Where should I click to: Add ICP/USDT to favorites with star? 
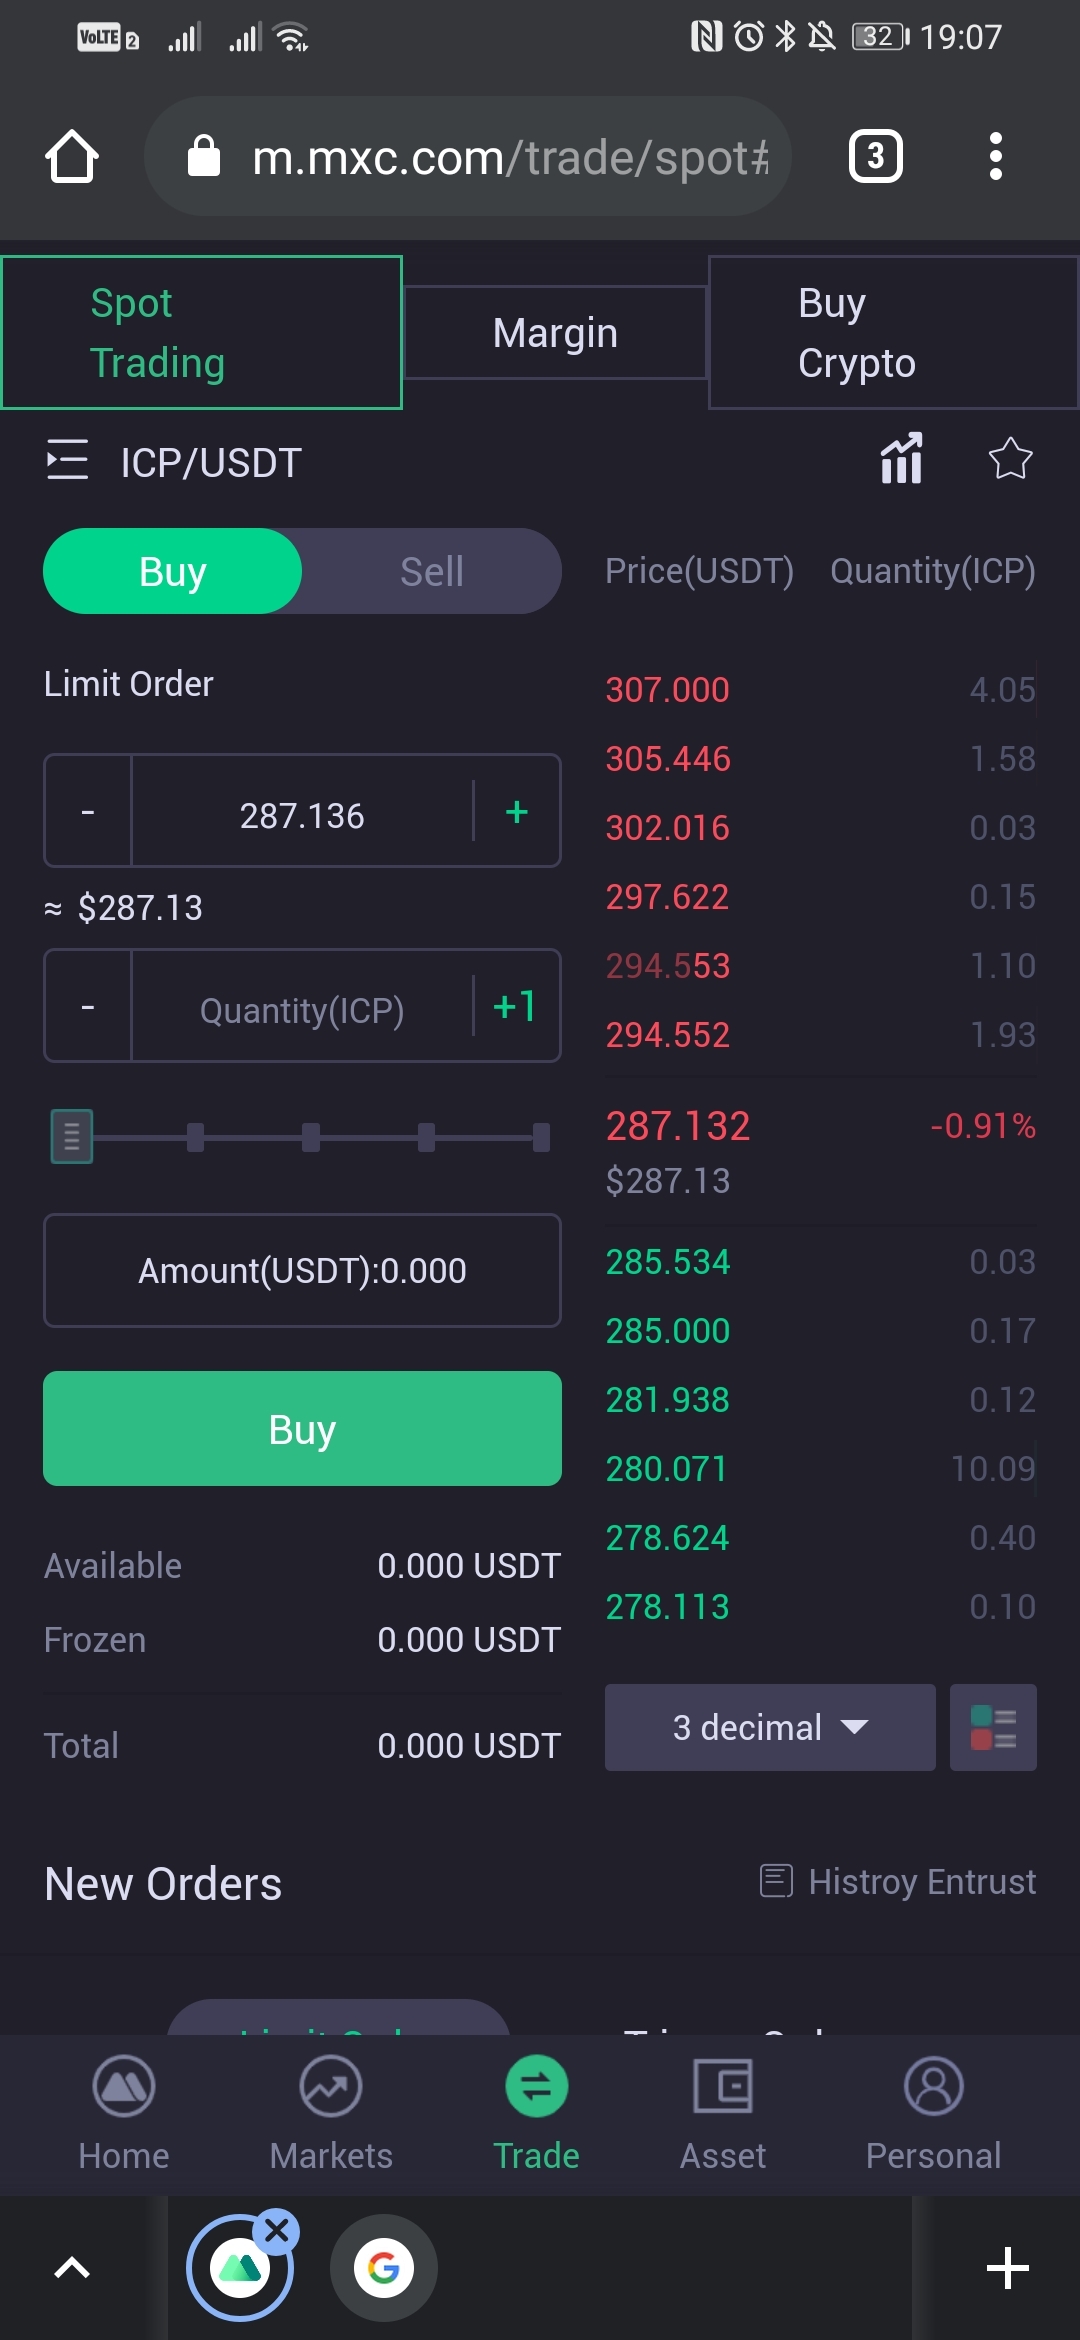[1010, 460]
